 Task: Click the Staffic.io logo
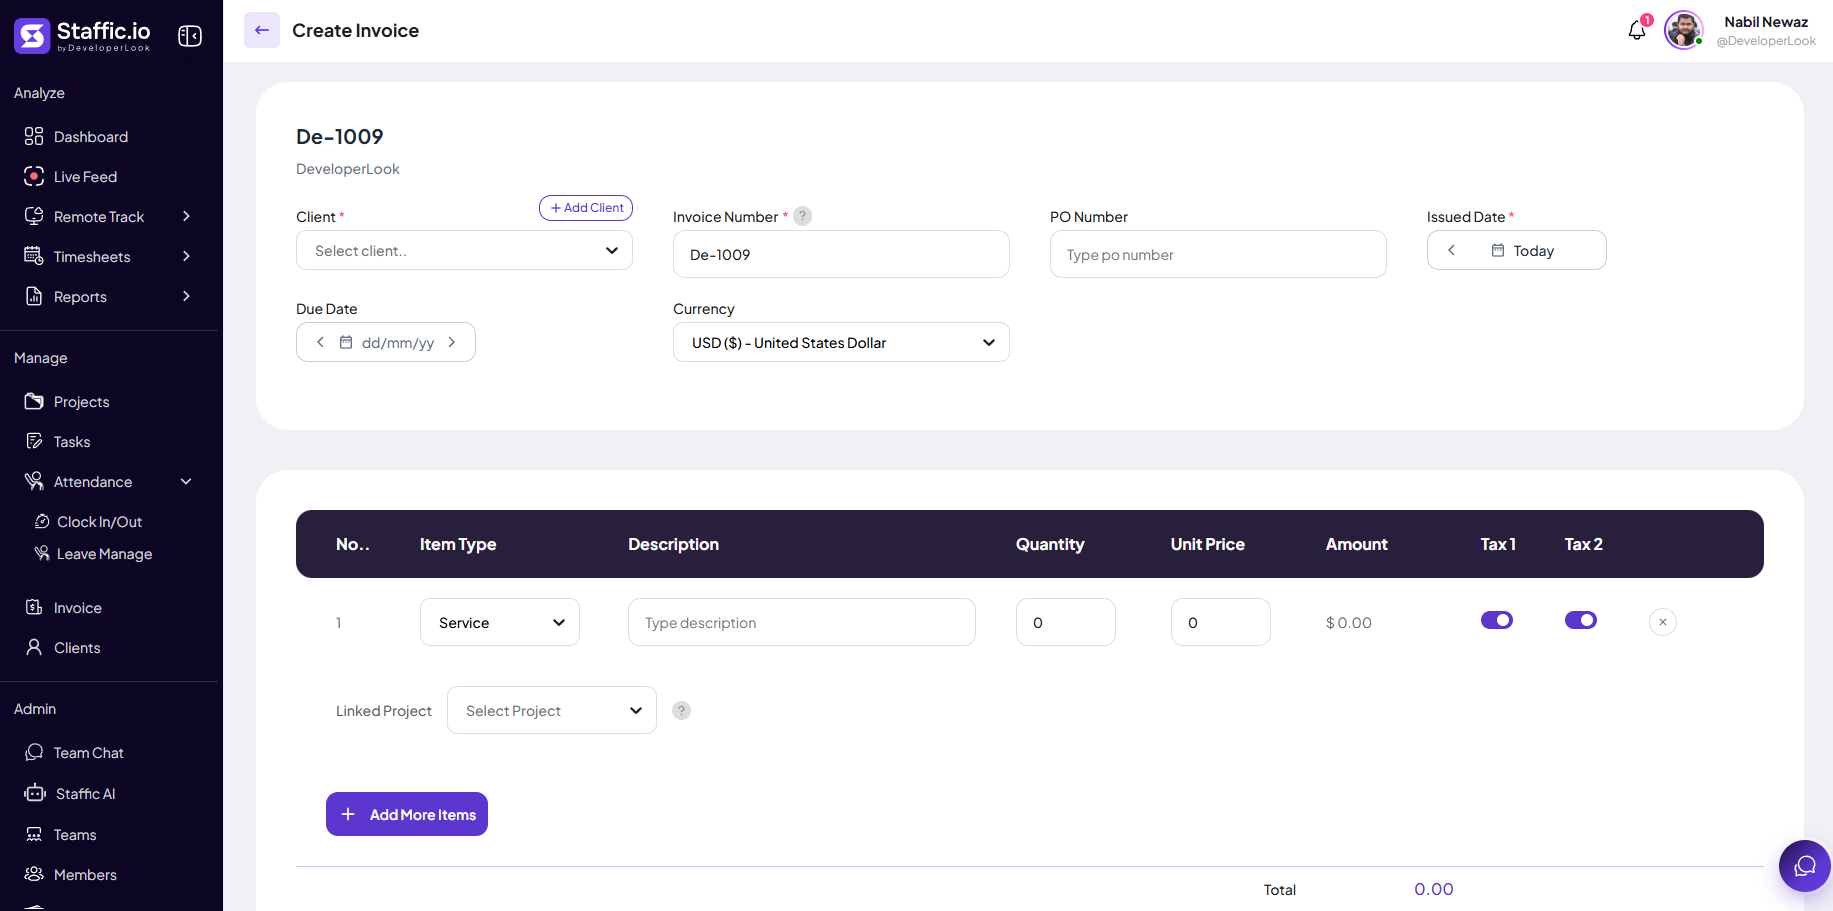[x=82, y=36]
